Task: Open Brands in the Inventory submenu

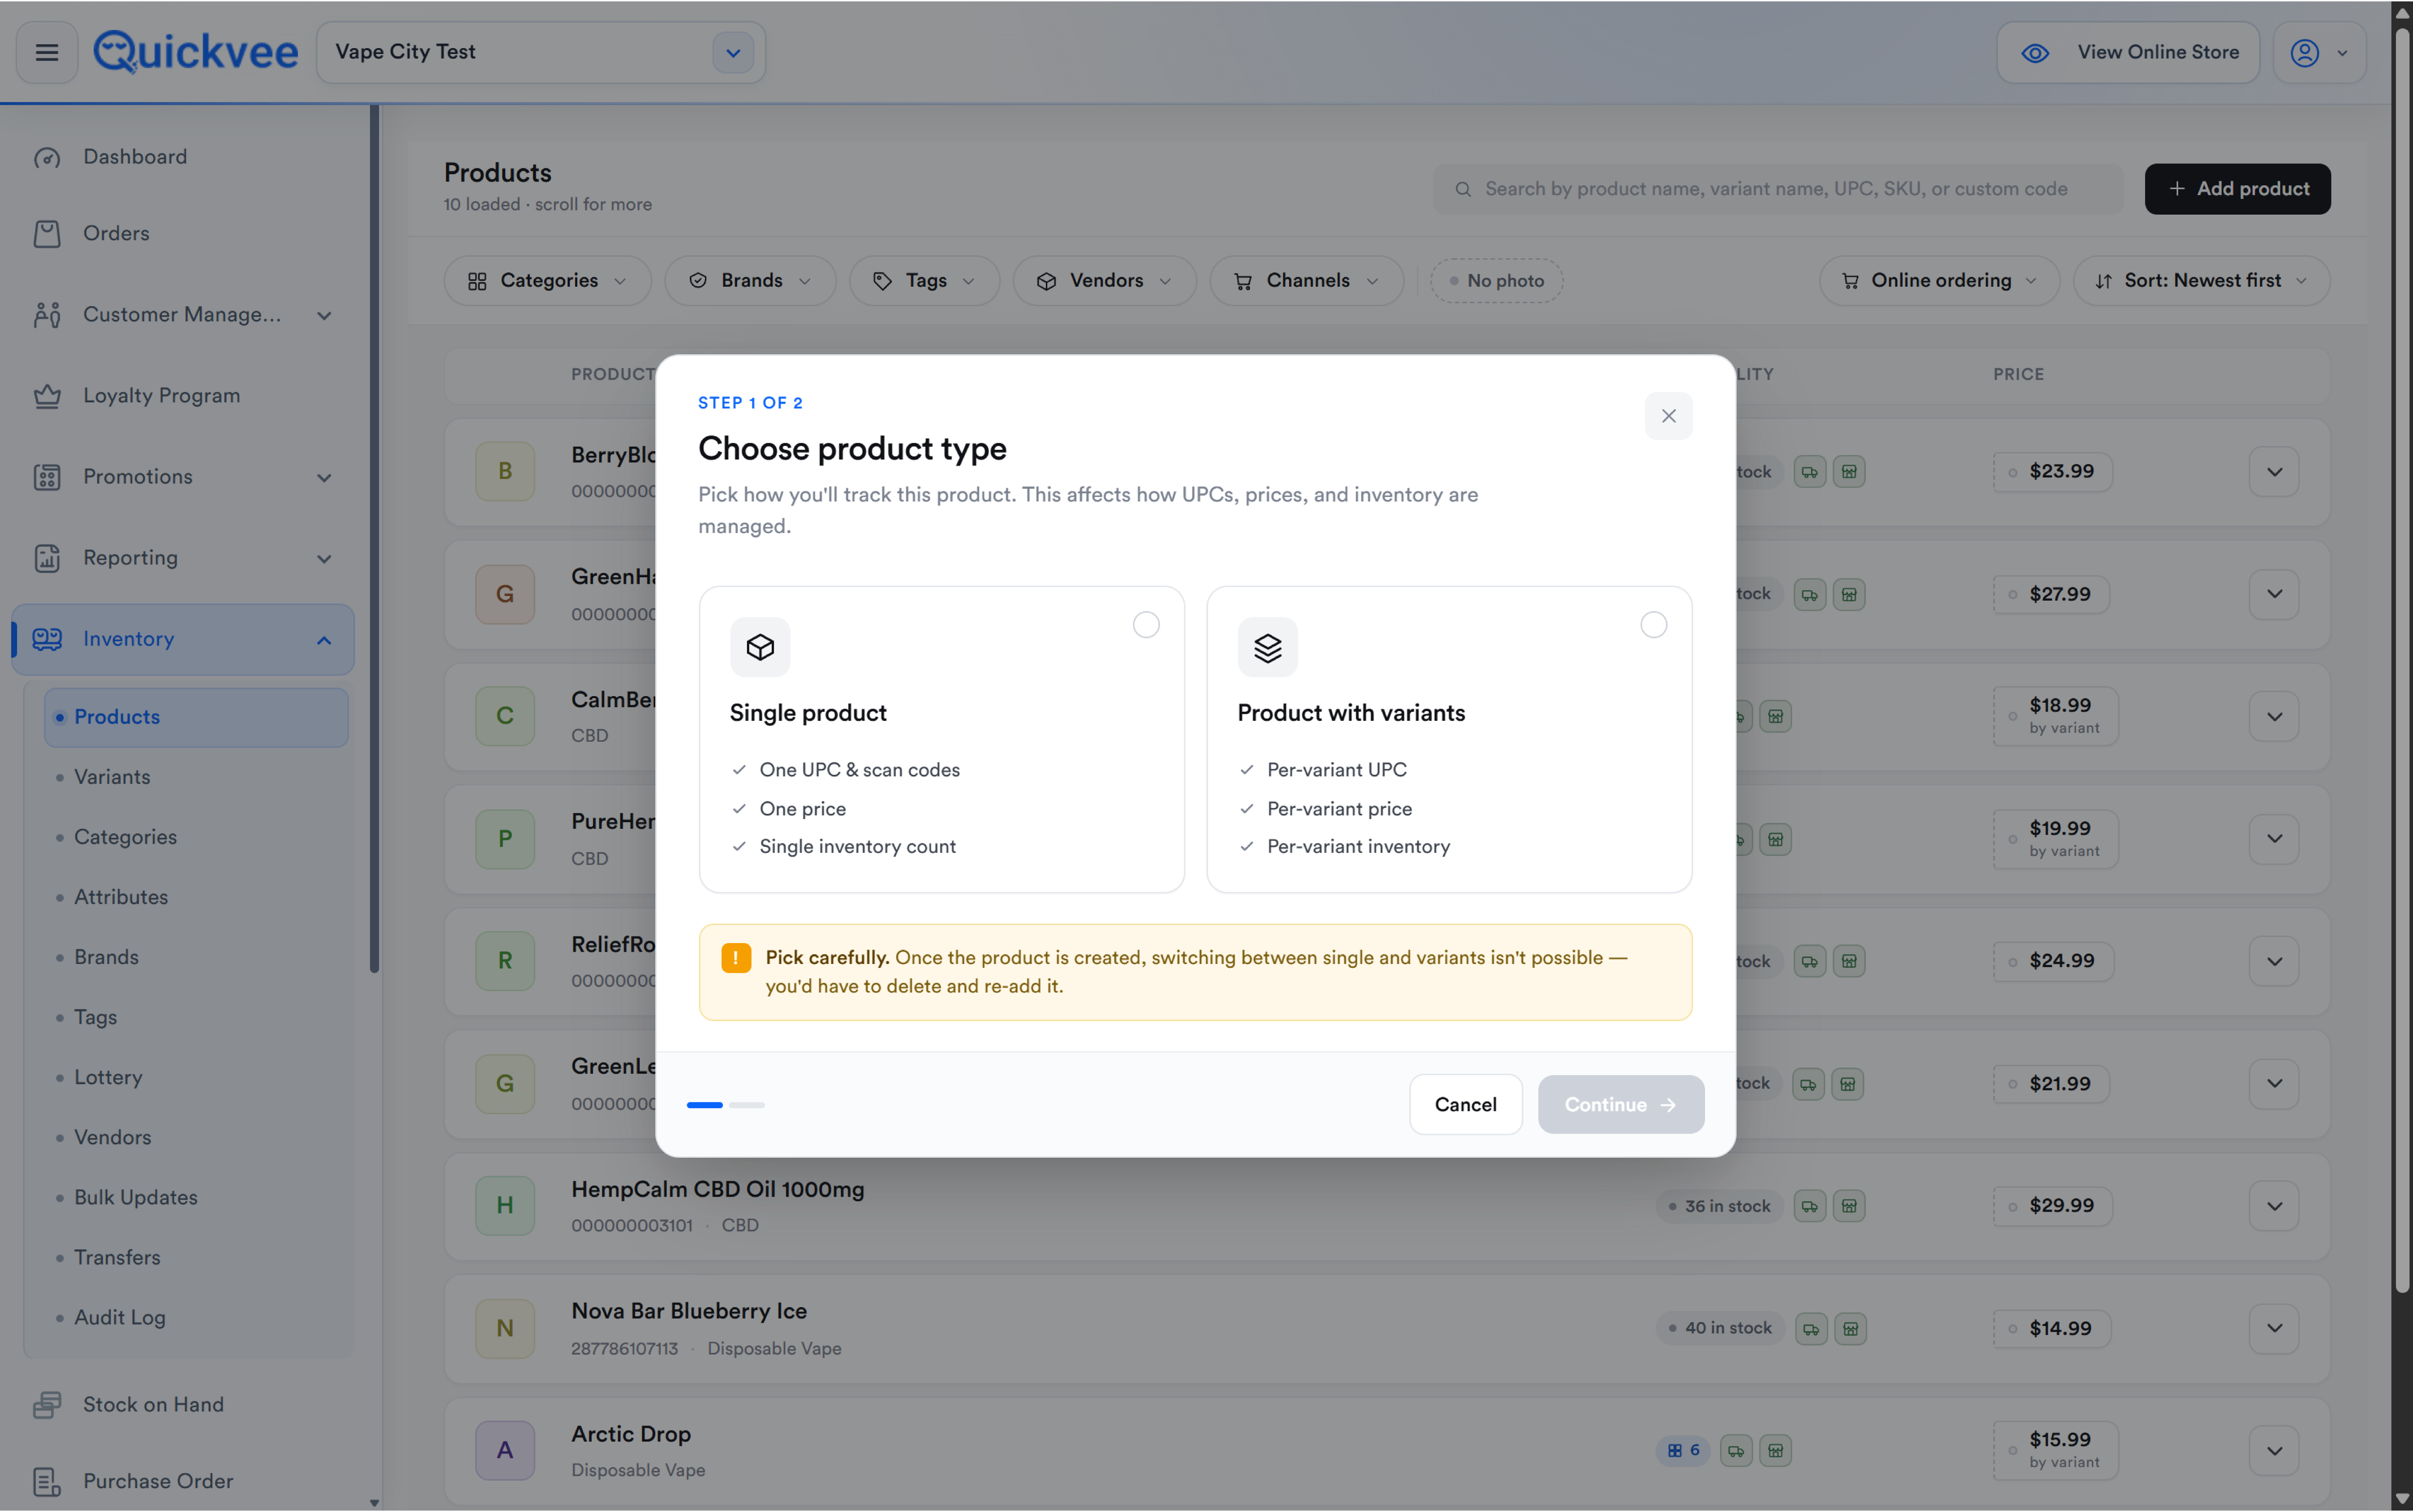Action: [106, 957]
